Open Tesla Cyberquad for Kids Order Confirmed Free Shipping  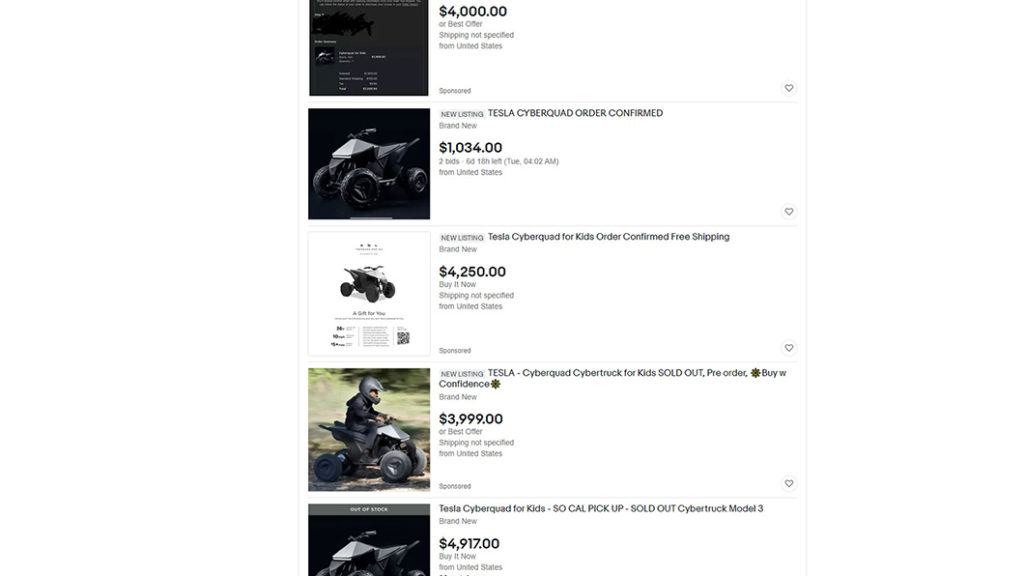(608, 237)
